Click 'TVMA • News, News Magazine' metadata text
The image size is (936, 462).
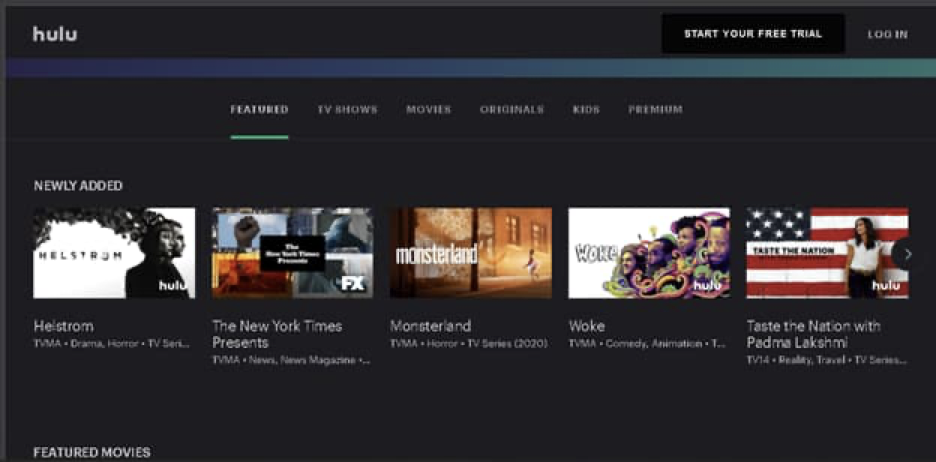[291, 361]
